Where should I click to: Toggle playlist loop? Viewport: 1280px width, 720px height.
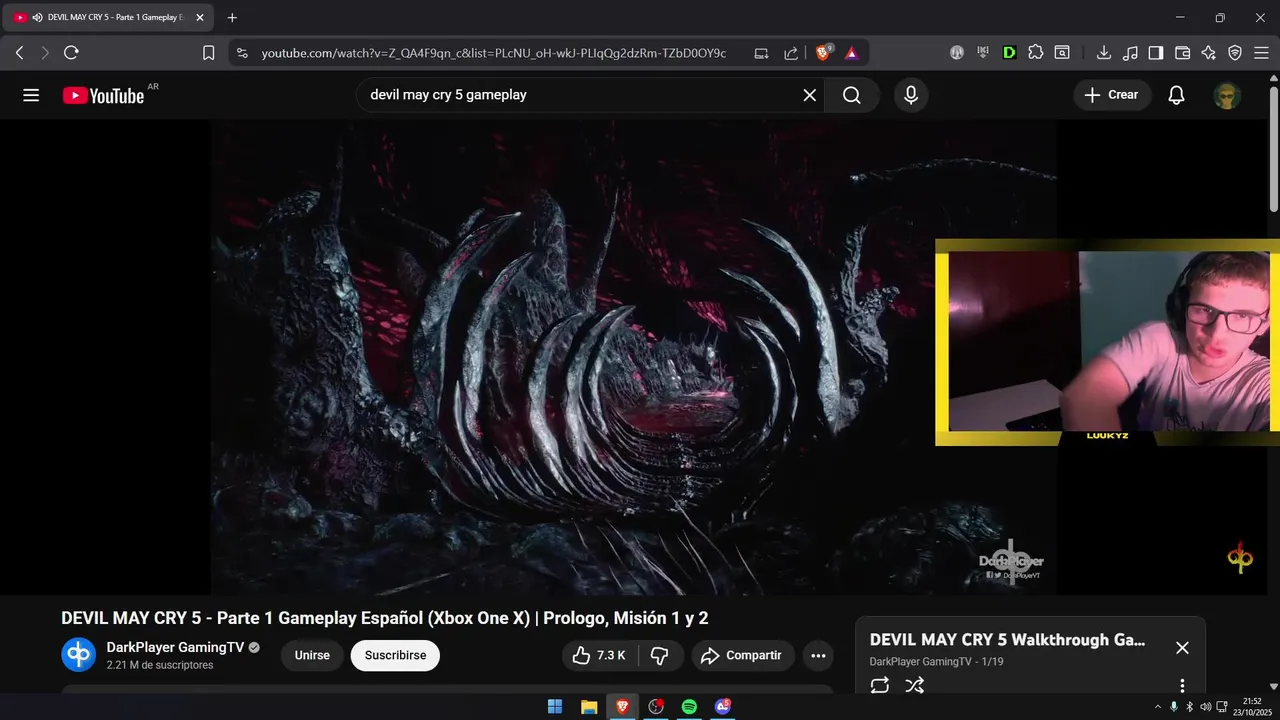tap(880, 685)
